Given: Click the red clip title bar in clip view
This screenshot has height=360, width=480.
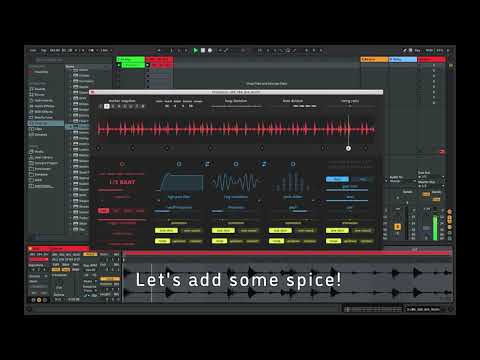Looking at the screenshot, I should point(58,249).
